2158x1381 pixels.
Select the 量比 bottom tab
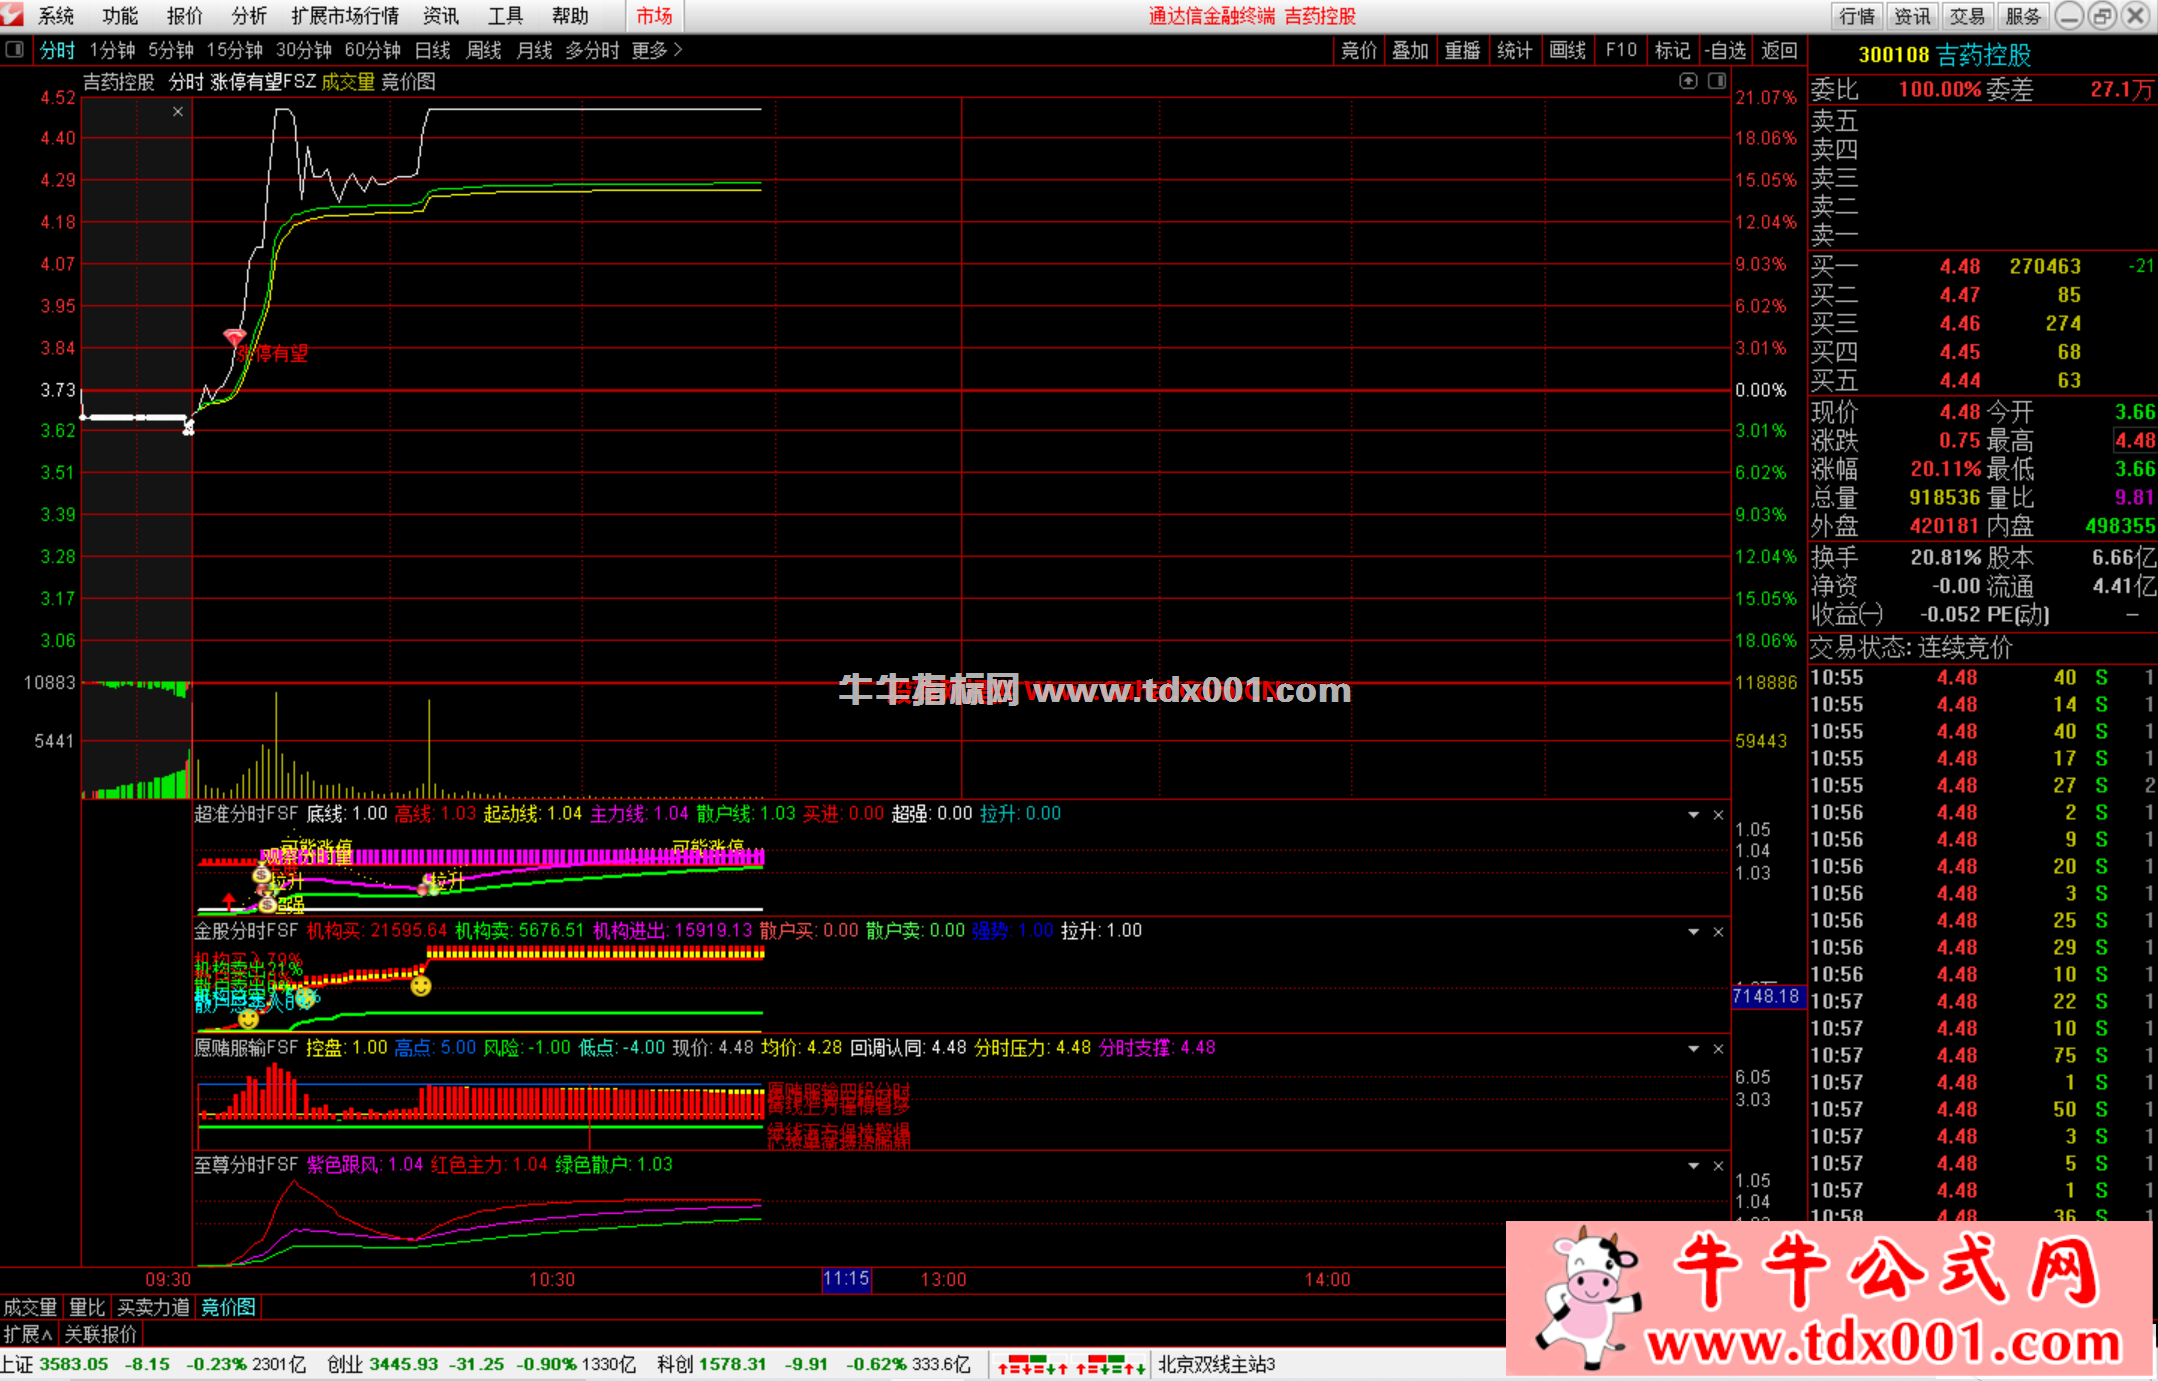87,1307
